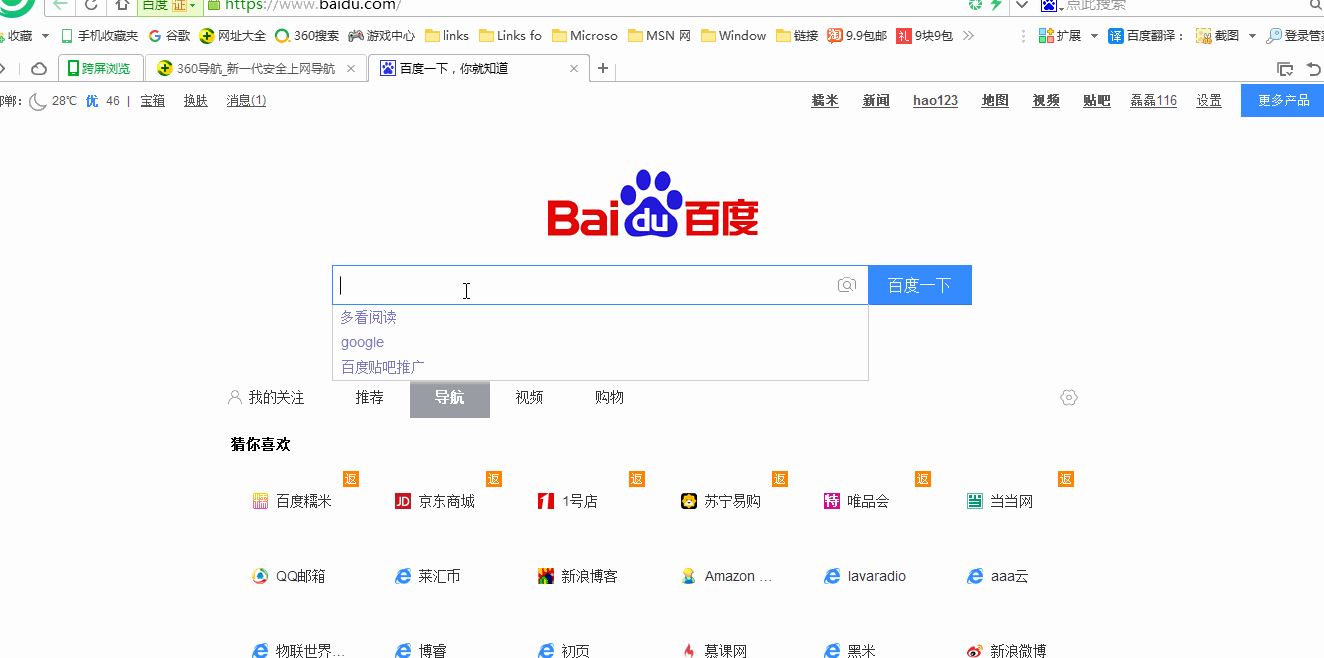The width and height of the screenshot is (1324, 658).
Task: Click the restore closed tab icon
Action: tap(1314, 69)
